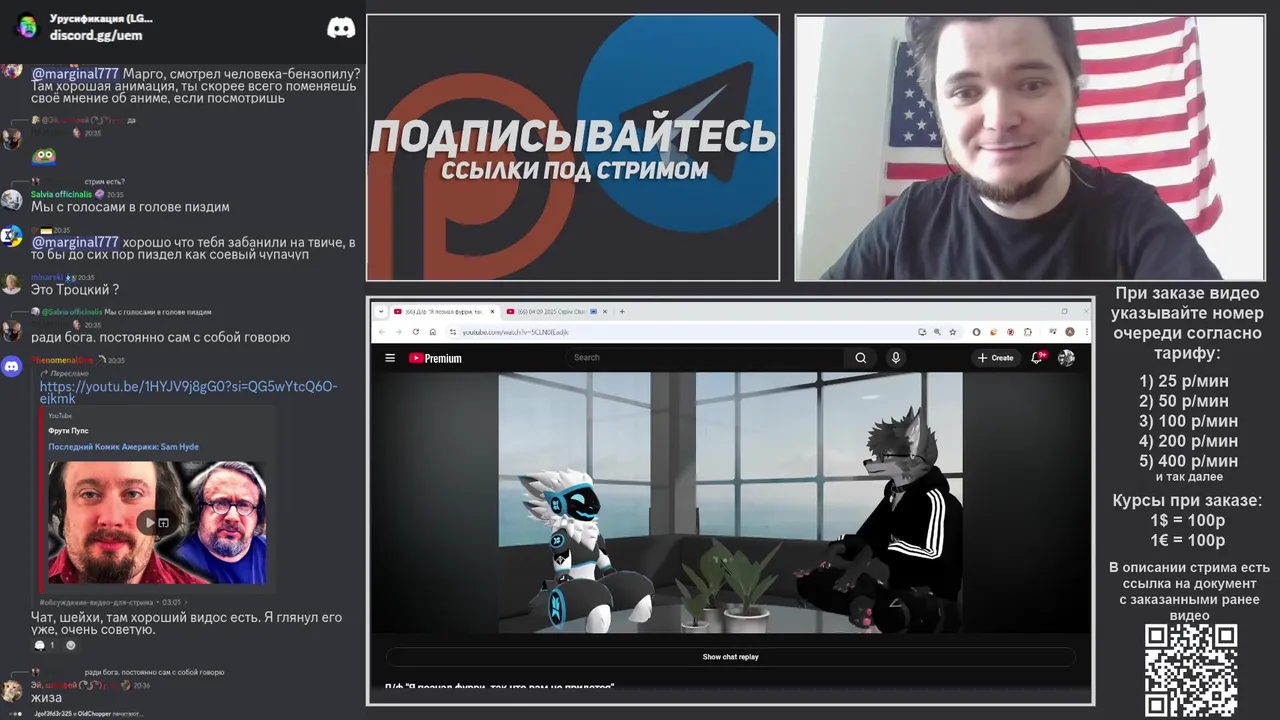Image resolution: width=1280 pixels, height=720 pixels.
Task: Click the webcam feed panel
Action: click(1030, 148)
